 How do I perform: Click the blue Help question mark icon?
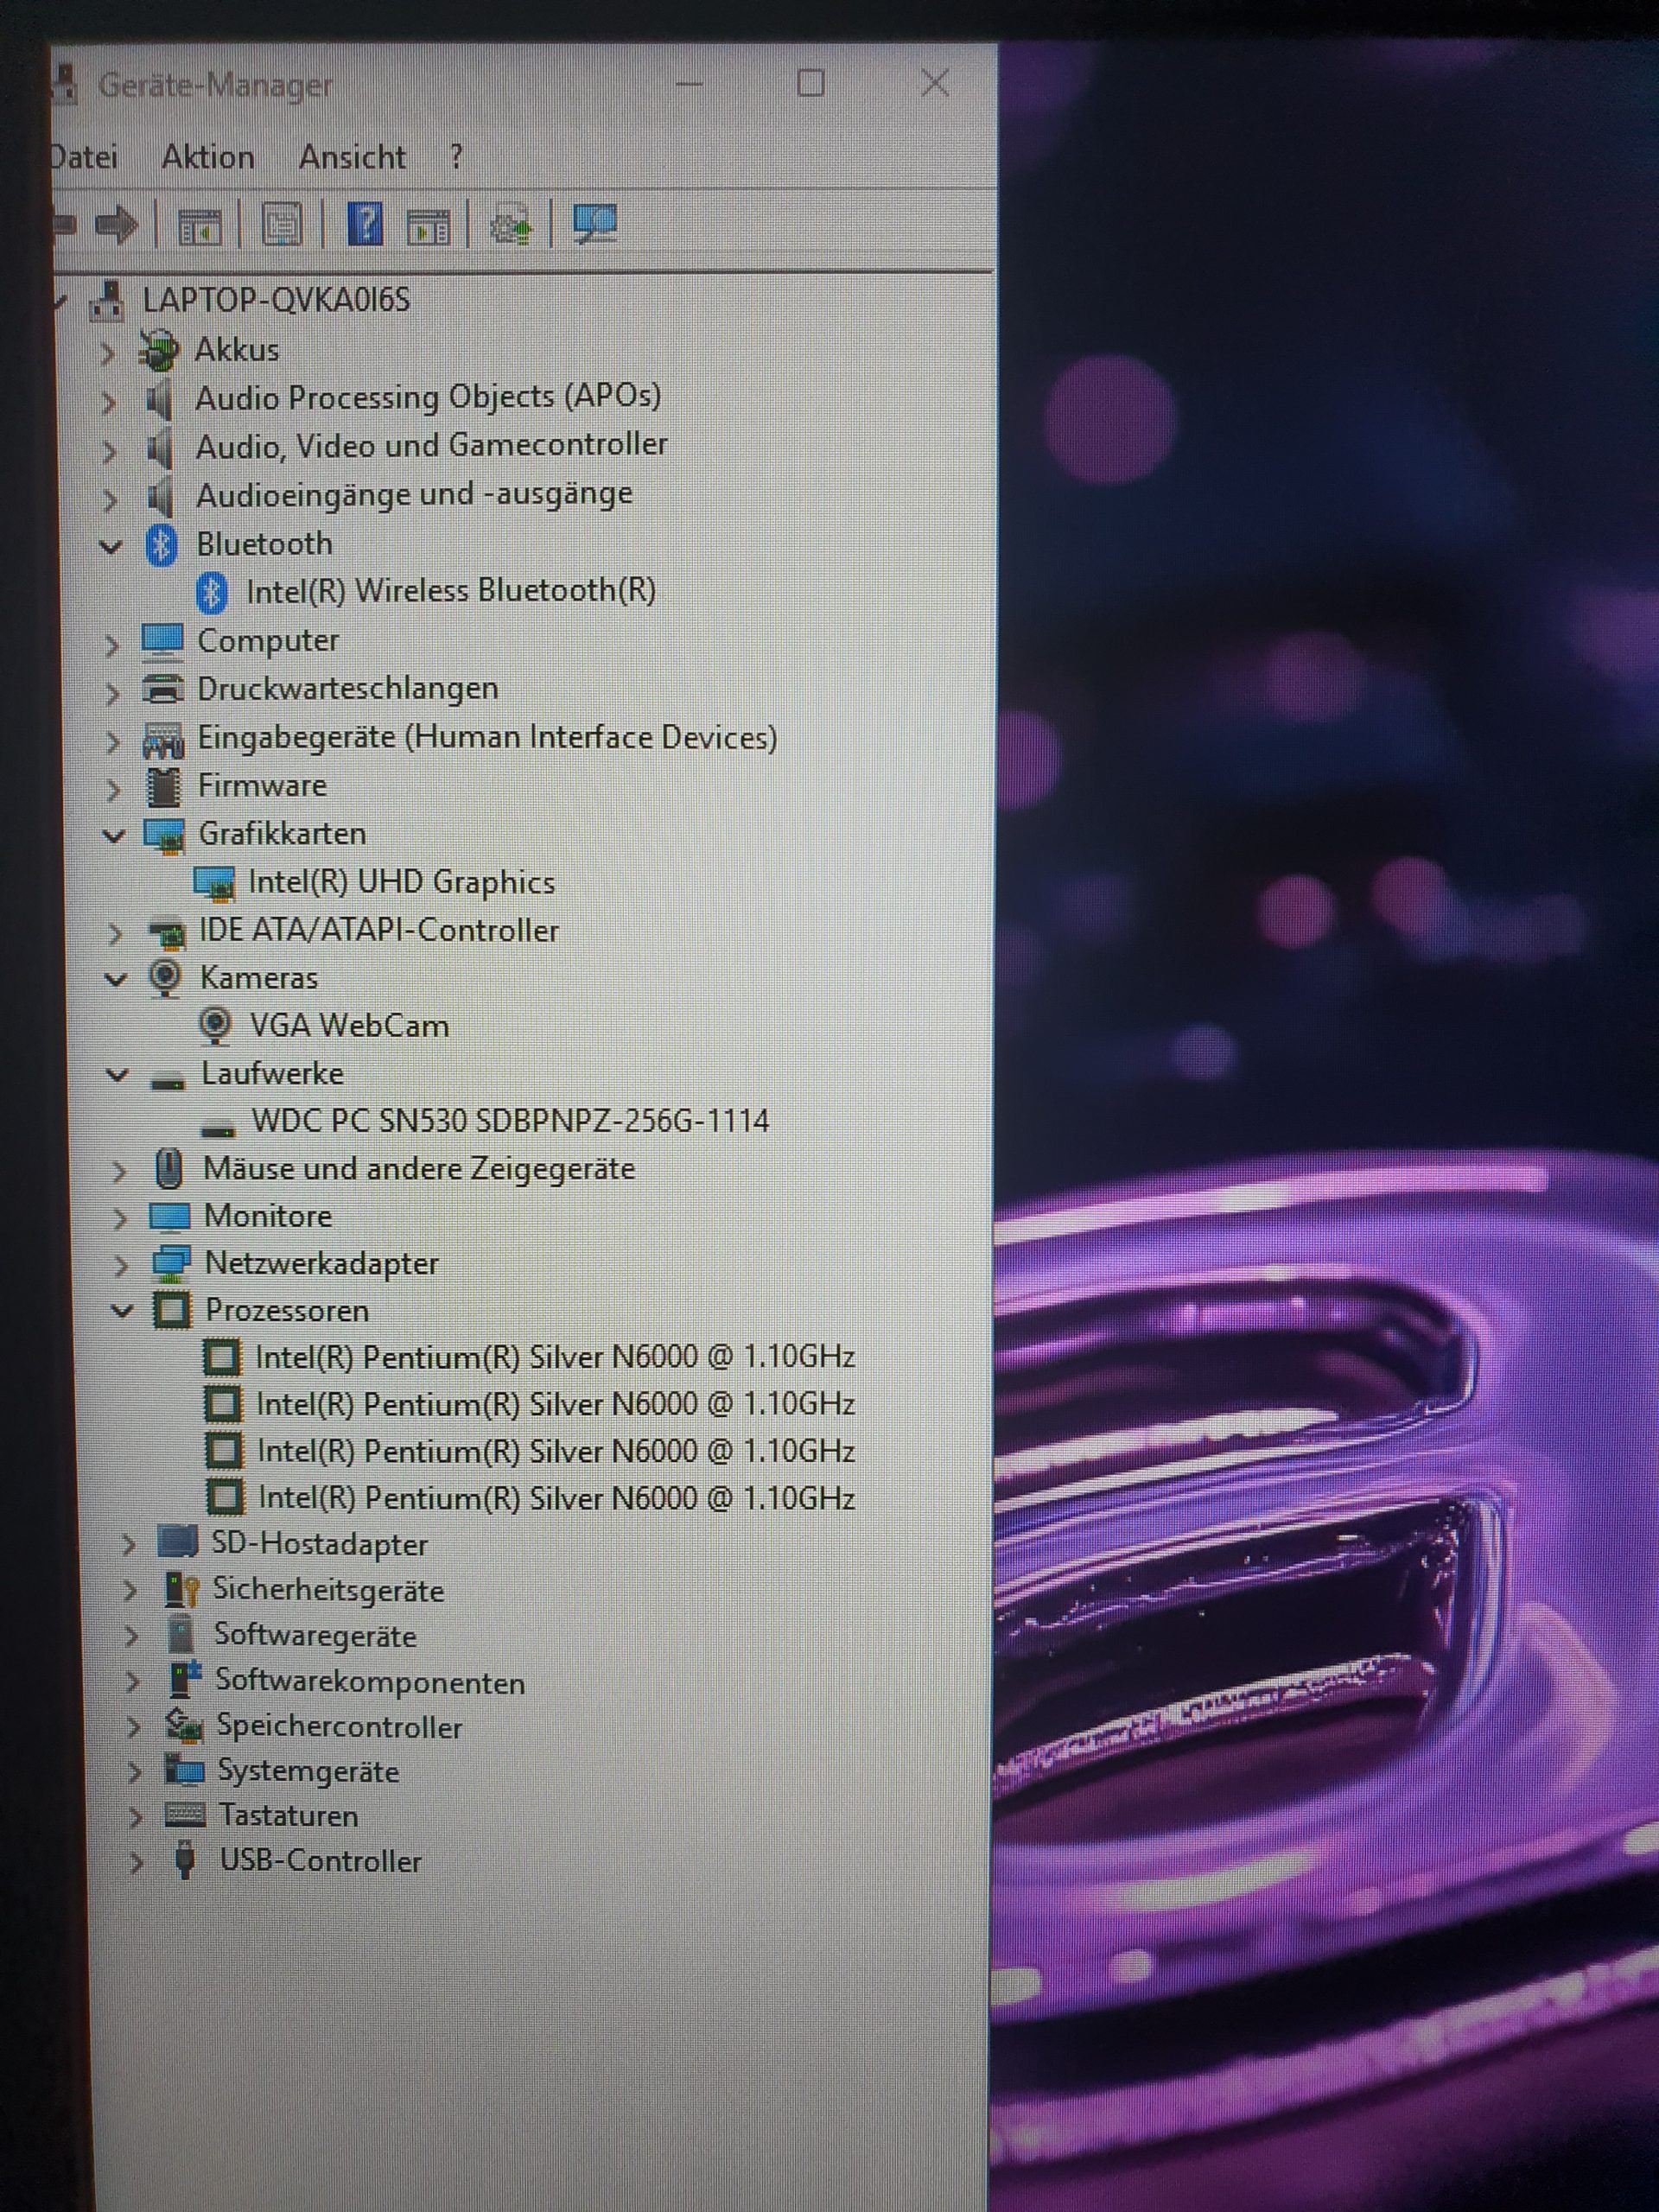[365, 224]
